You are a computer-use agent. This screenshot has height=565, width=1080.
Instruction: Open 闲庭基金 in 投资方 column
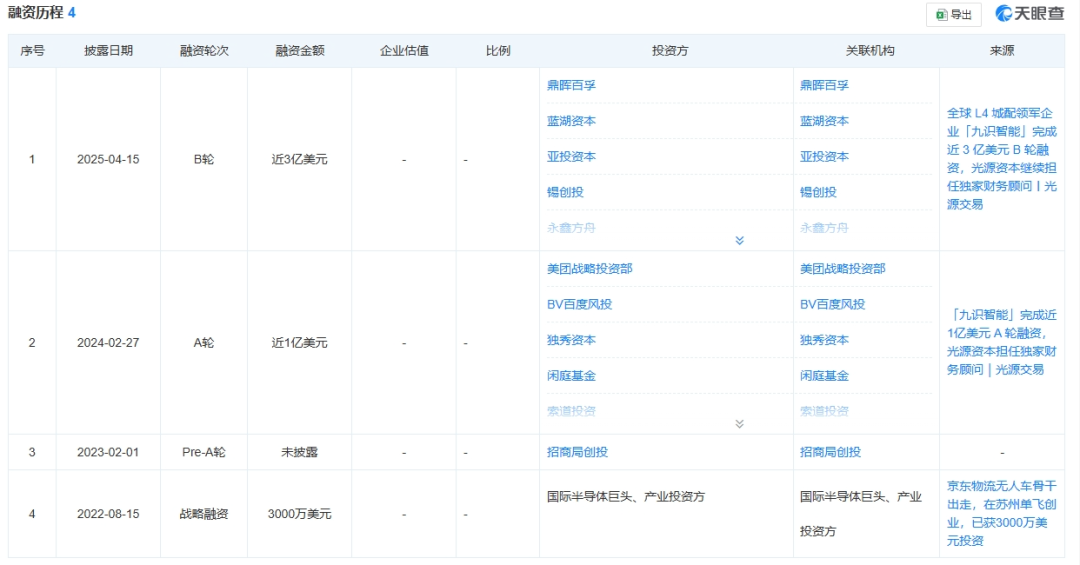pos(571,376)
